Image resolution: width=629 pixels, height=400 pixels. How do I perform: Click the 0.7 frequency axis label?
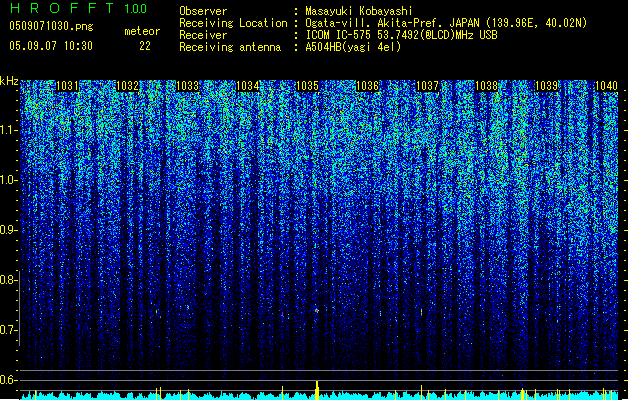(8, 330)
